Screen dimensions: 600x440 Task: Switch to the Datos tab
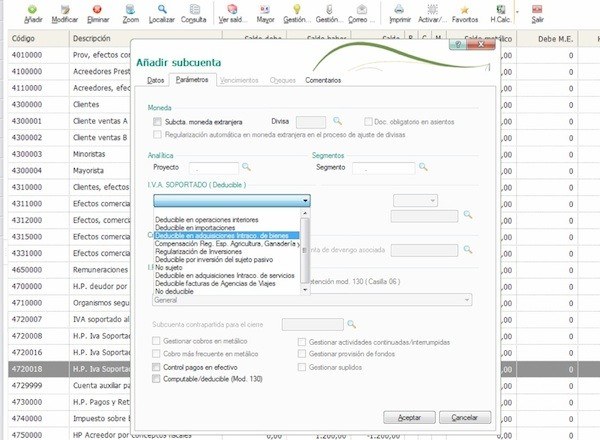pyautogui.click(x=154, y=79)
